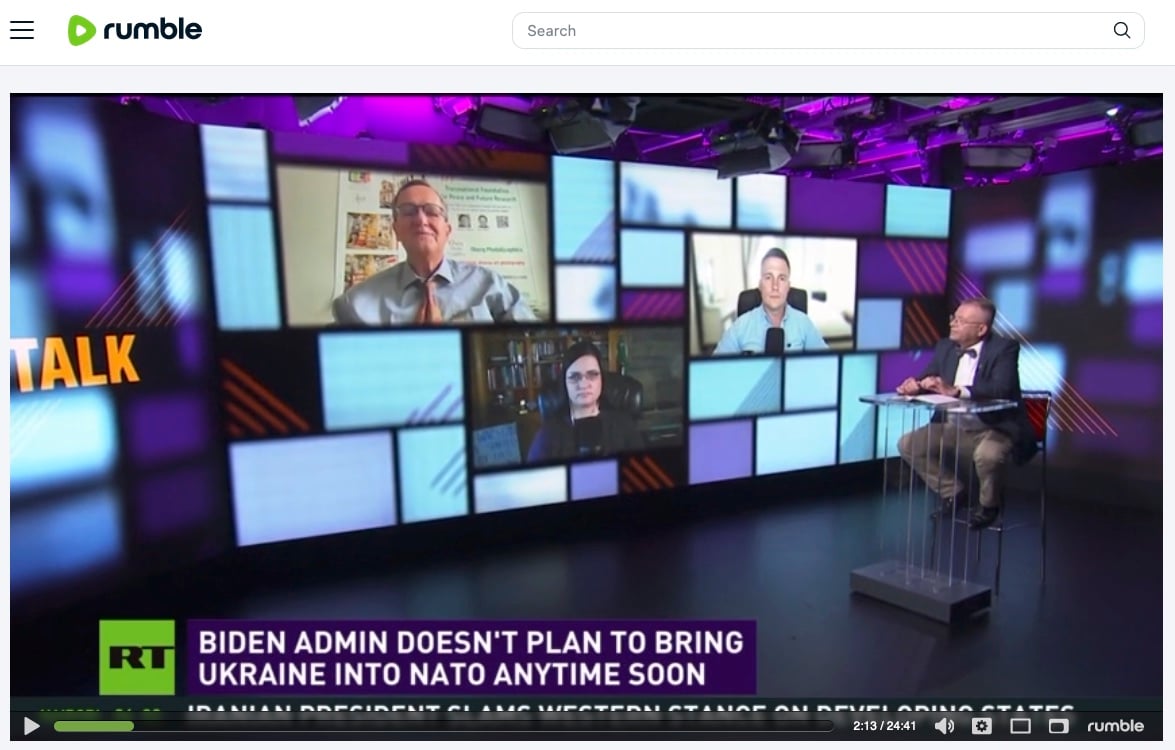The height and width of the screenshot is (750, 1175).
Task: Seek using the video progress bar
Action: click(x=444, y=725)
